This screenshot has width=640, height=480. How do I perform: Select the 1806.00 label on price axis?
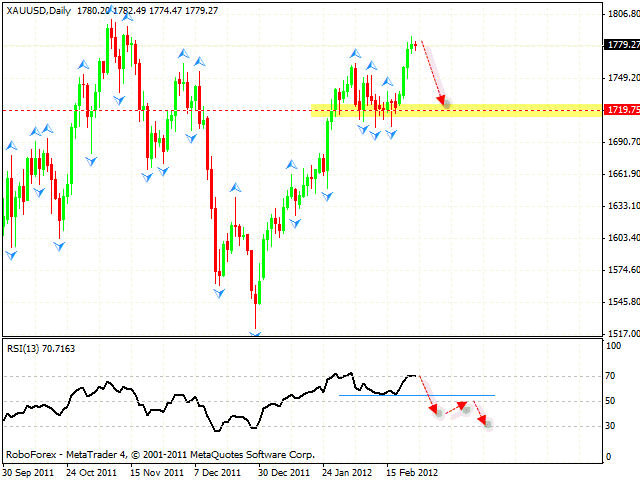point(622,14)
